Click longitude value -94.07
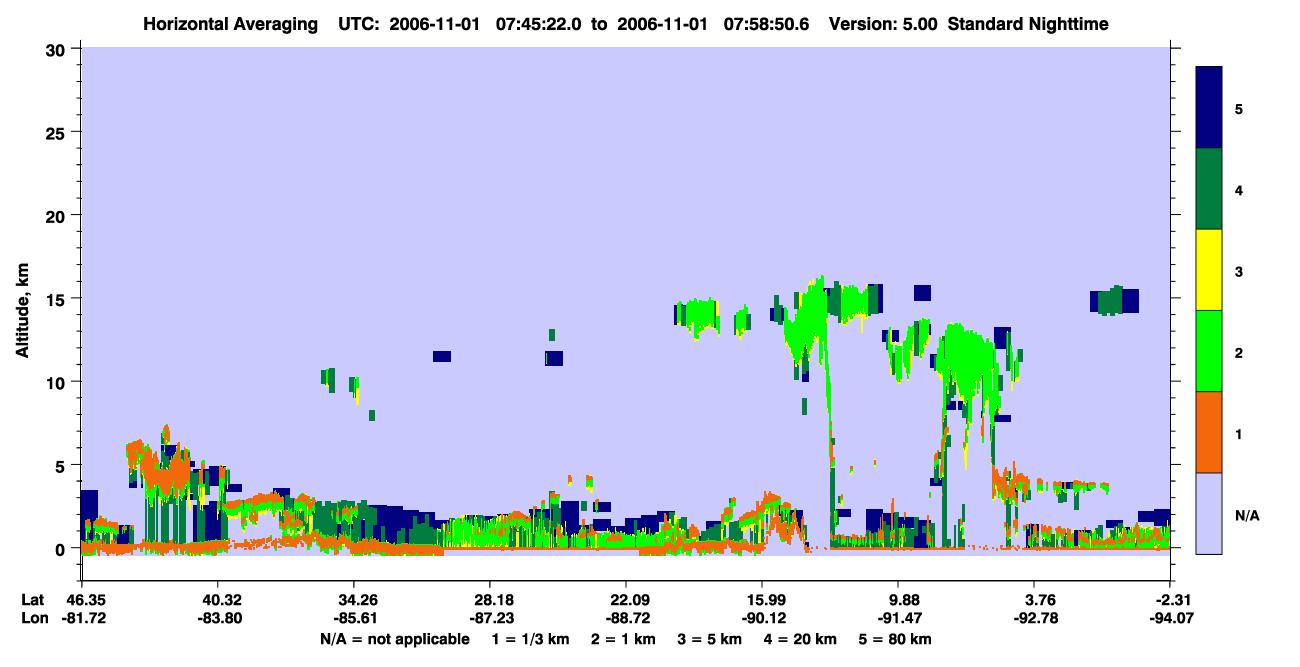The width and height of the screenshot is (1300, 667). (x=1170, y=618)
